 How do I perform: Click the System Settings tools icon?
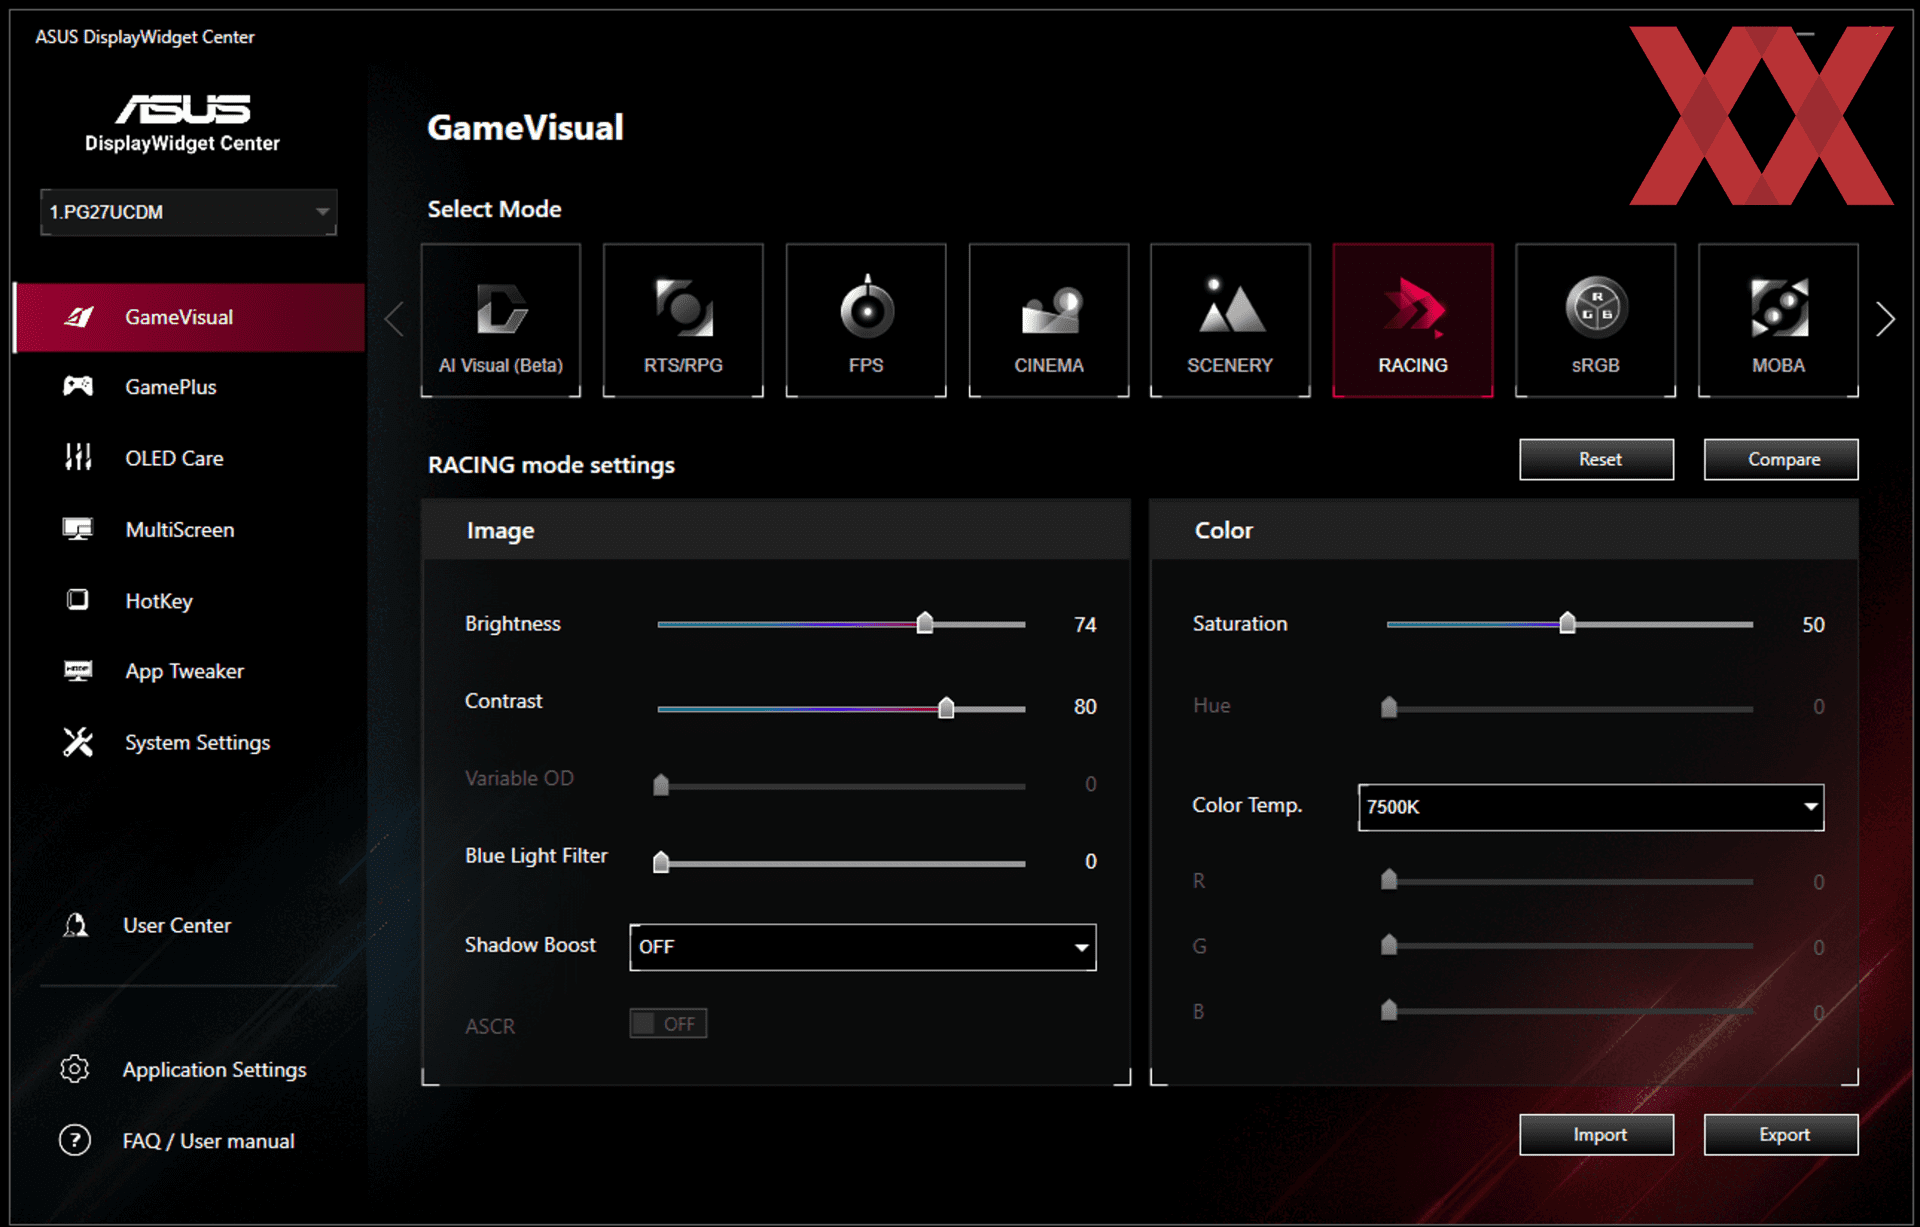point(78,742)
